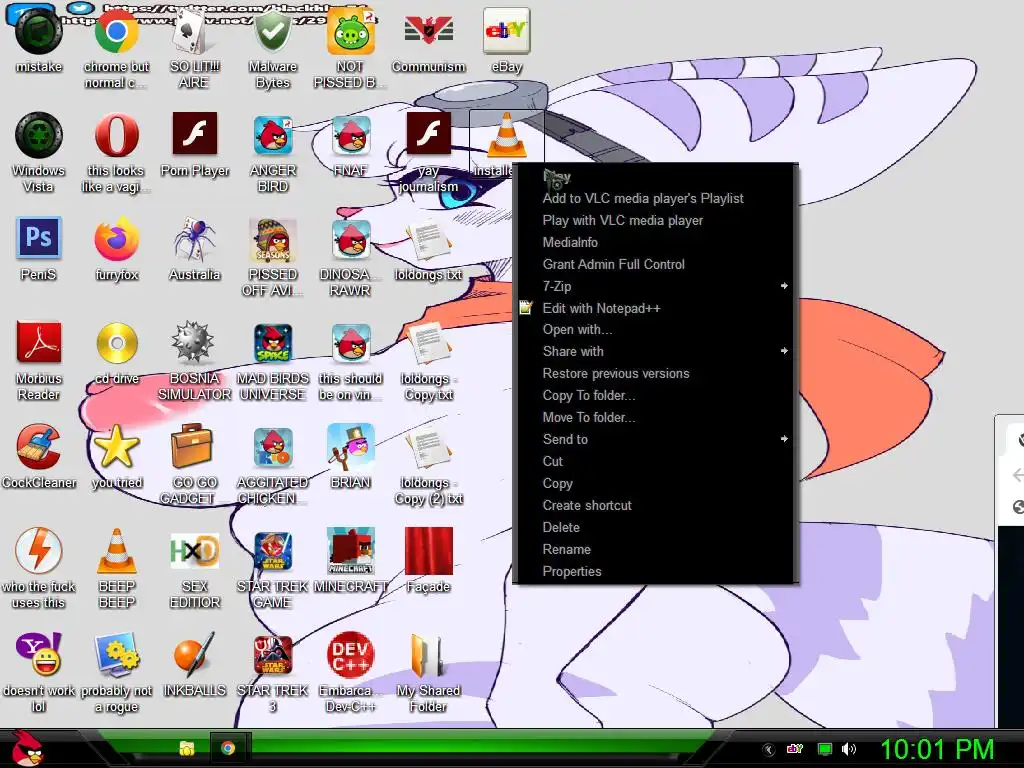Viewport: 1024px width, 768px height.
Task: Select the Malware Bytes shield icon
Action: coord(272,33)
